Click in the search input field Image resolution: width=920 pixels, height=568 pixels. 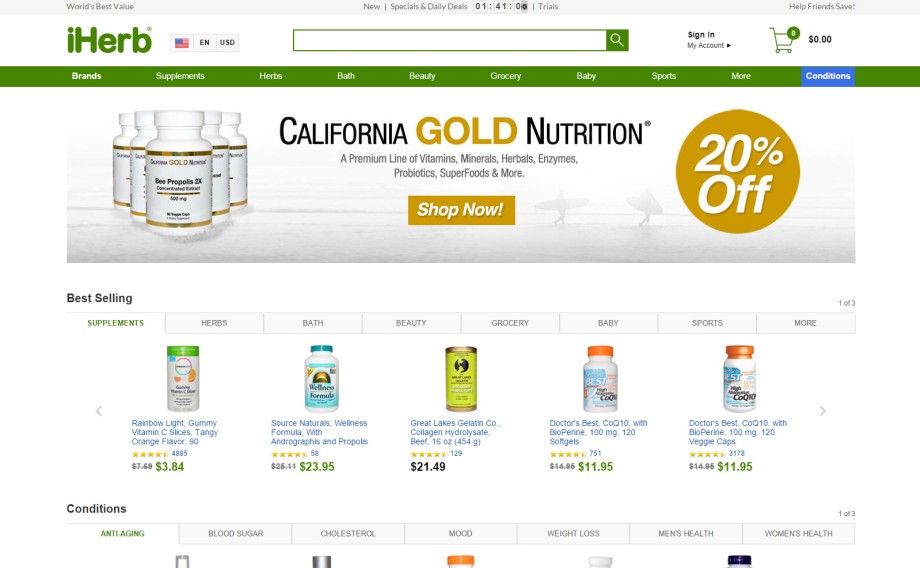point(449,40)
